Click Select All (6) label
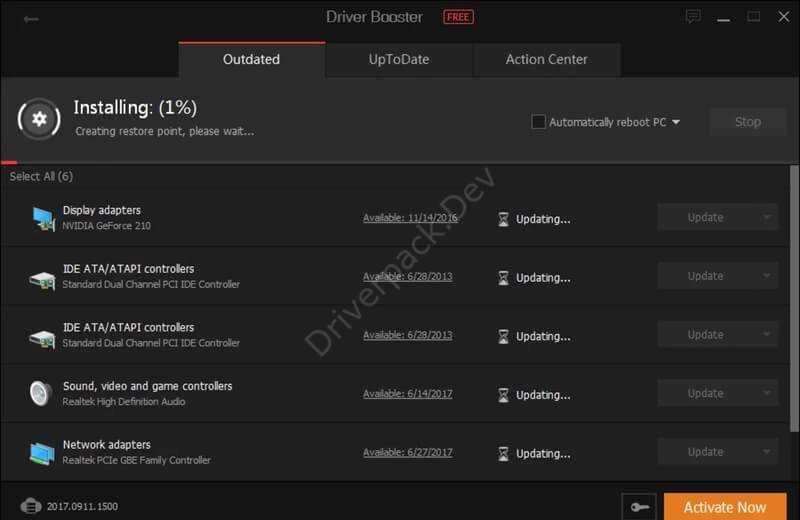Viewport: 800px width, 520px height. pos(41,177)
